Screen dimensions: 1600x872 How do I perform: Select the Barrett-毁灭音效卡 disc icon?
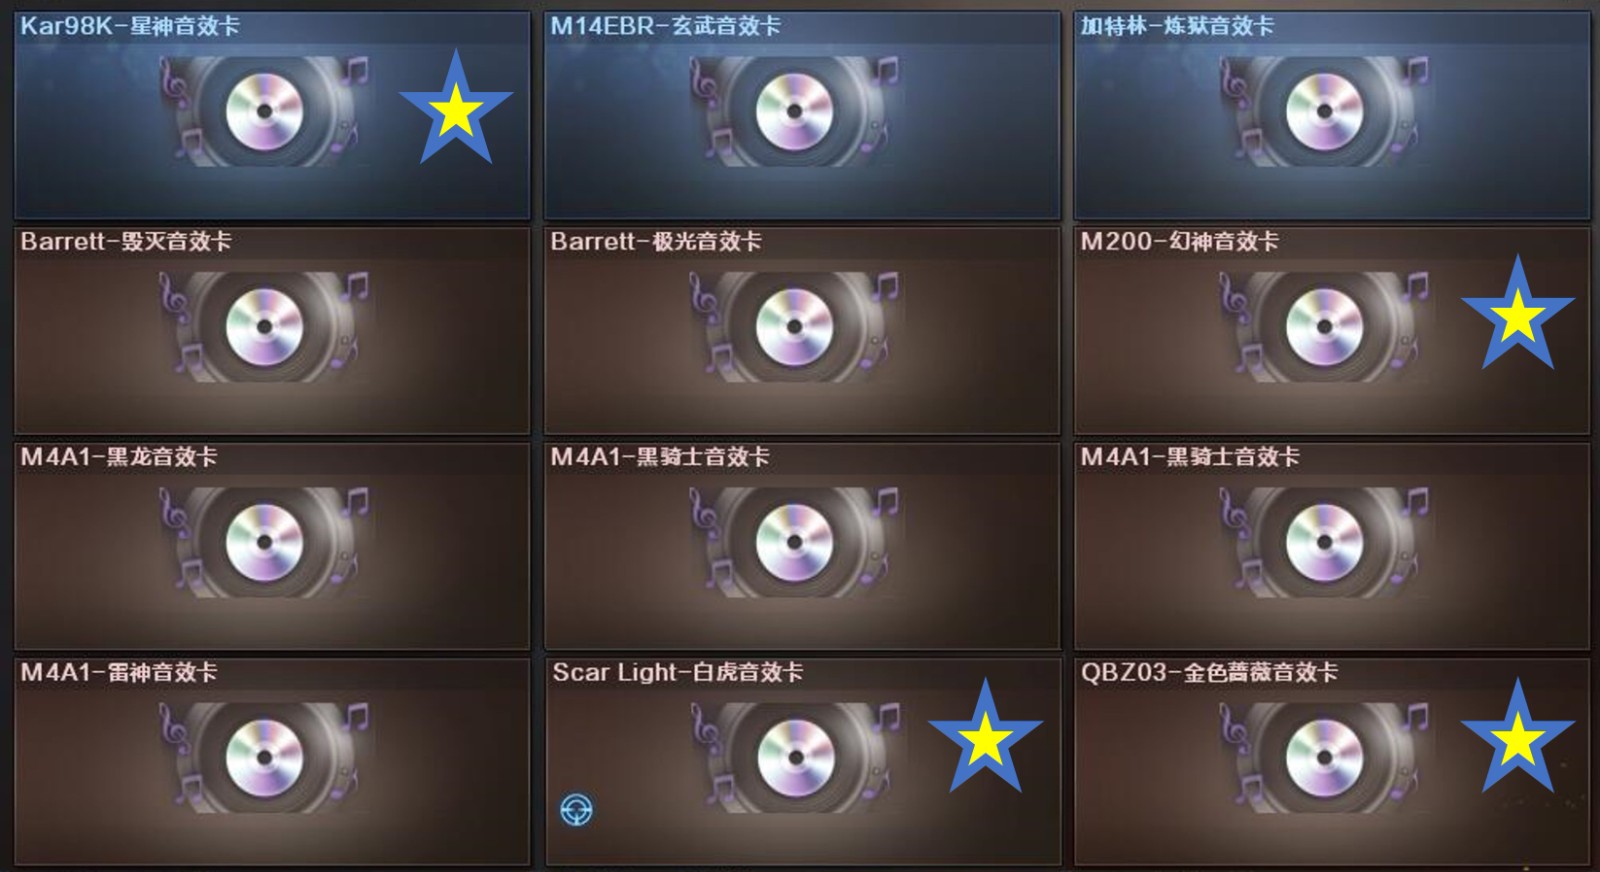(264, 327)
